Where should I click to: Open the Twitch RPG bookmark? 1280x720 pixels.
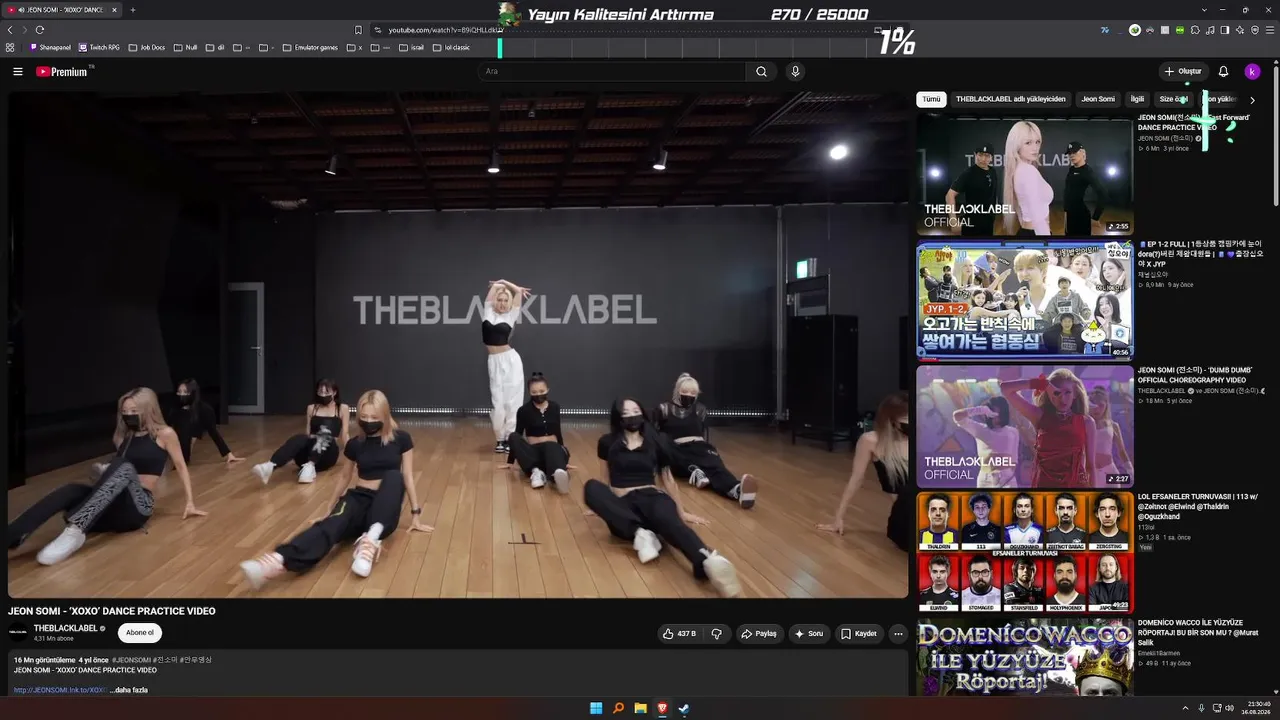coord(99,47)
